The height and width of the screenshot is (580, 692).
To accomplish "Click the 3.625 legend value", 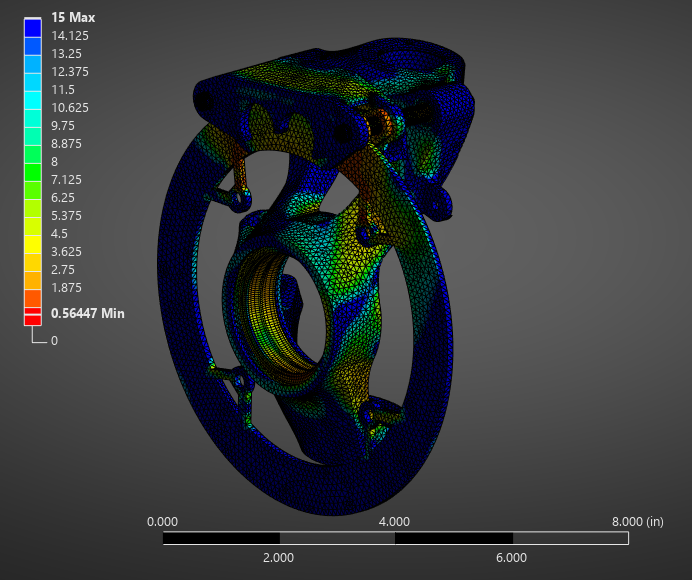I will pyautogui.click(x=66, y=252).
